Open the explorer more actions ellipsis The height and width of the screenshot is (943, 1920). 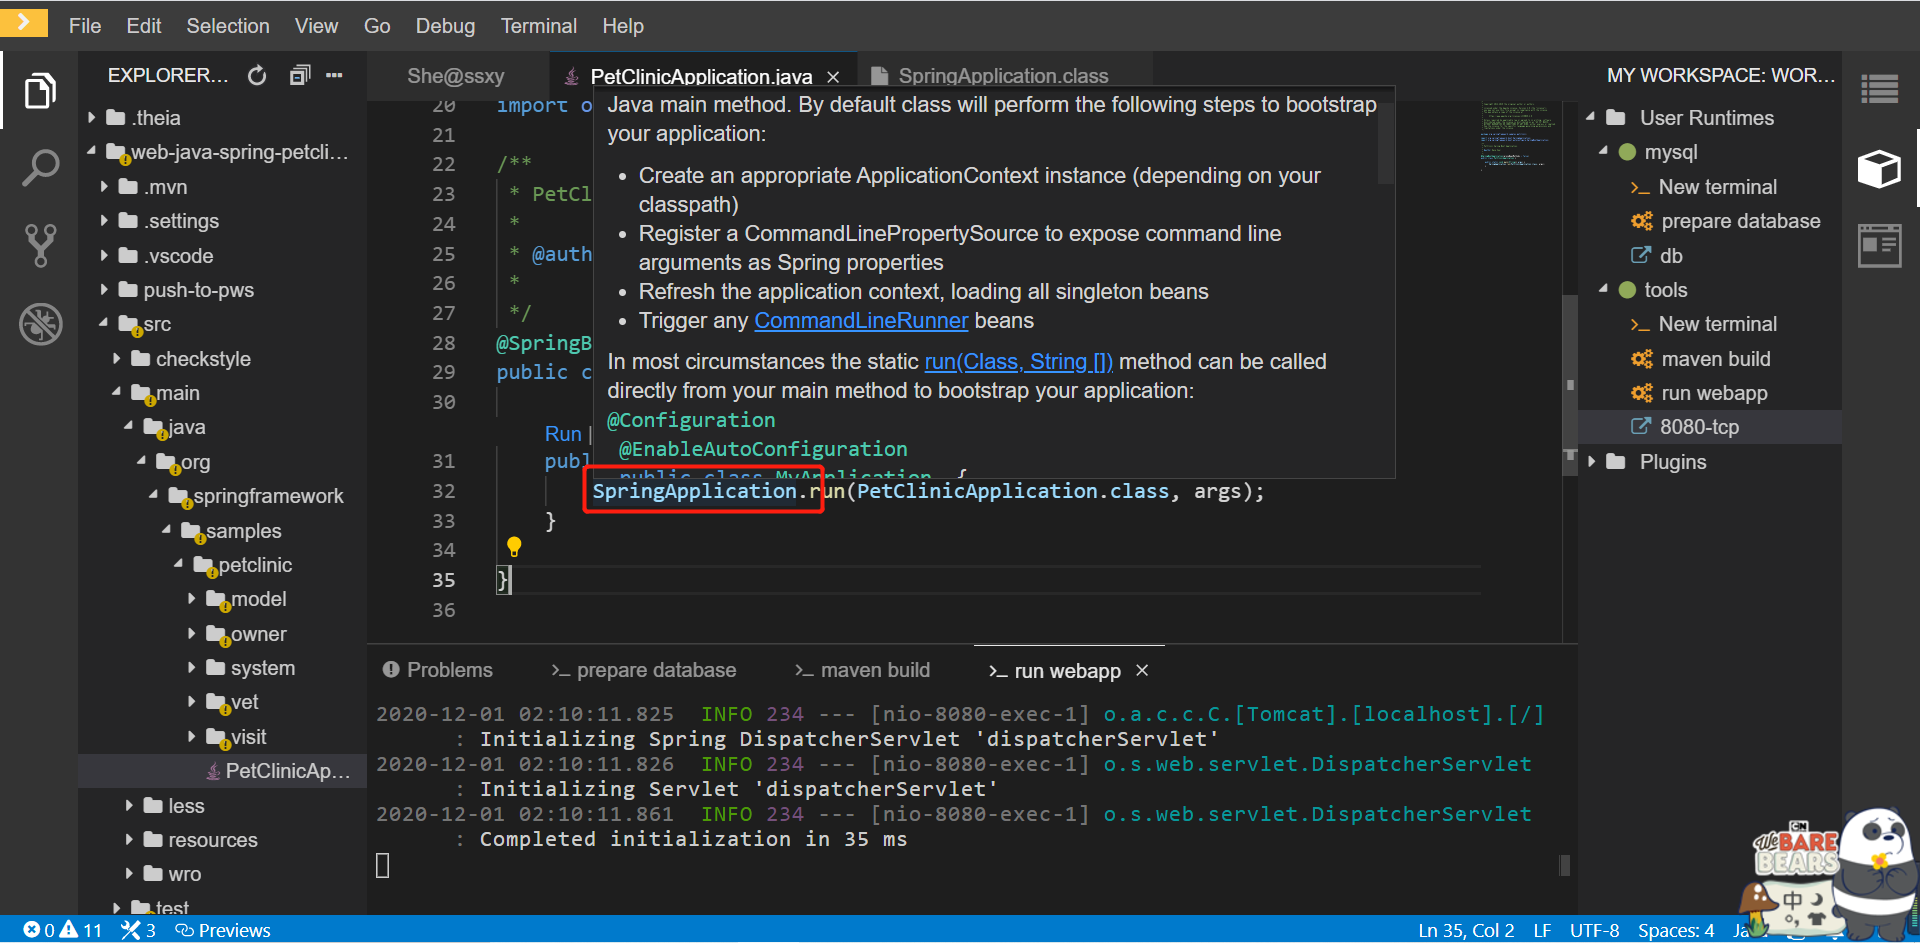pyautogui.click(x=334, y=75)
